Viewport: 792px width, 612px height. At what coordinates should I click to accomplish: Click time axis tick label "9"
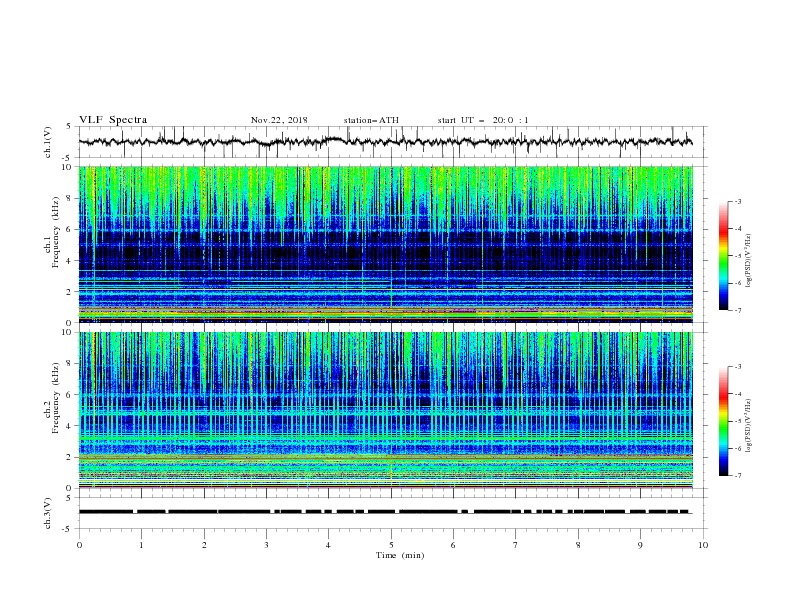point(640,545)
